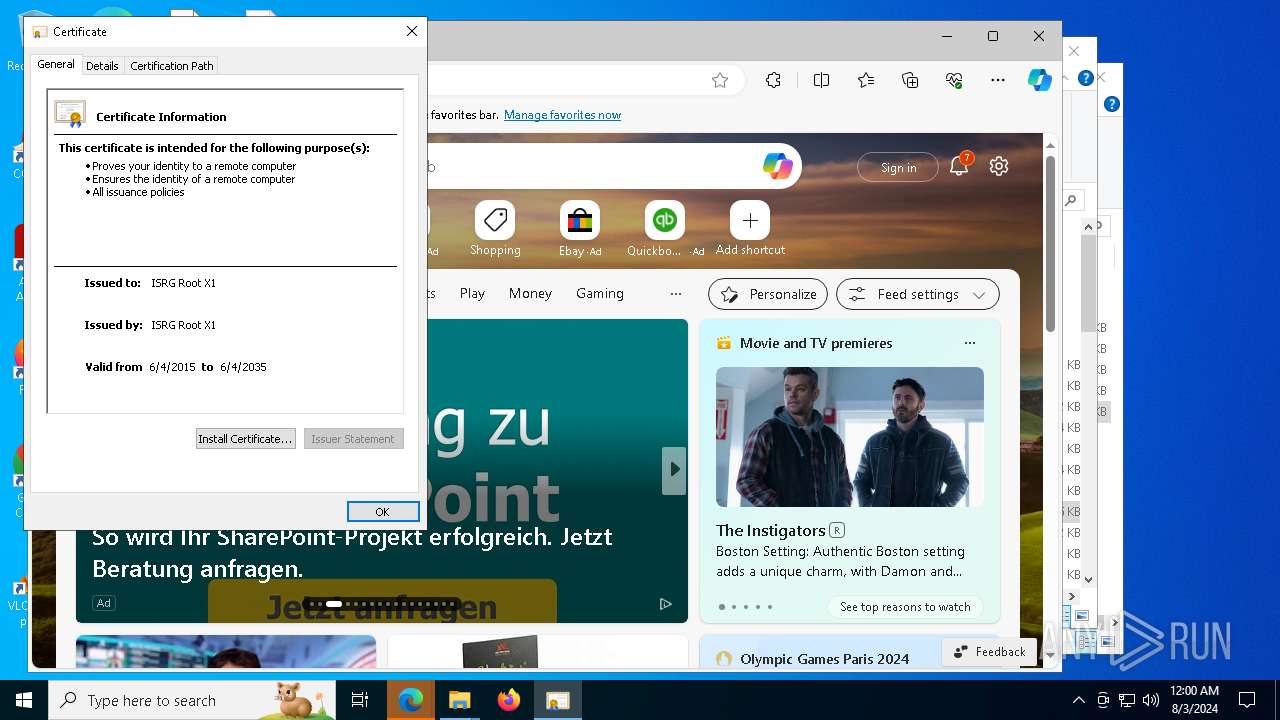
Task: Click the Edge page vertical scrollbar
Action: (1050, 245)
